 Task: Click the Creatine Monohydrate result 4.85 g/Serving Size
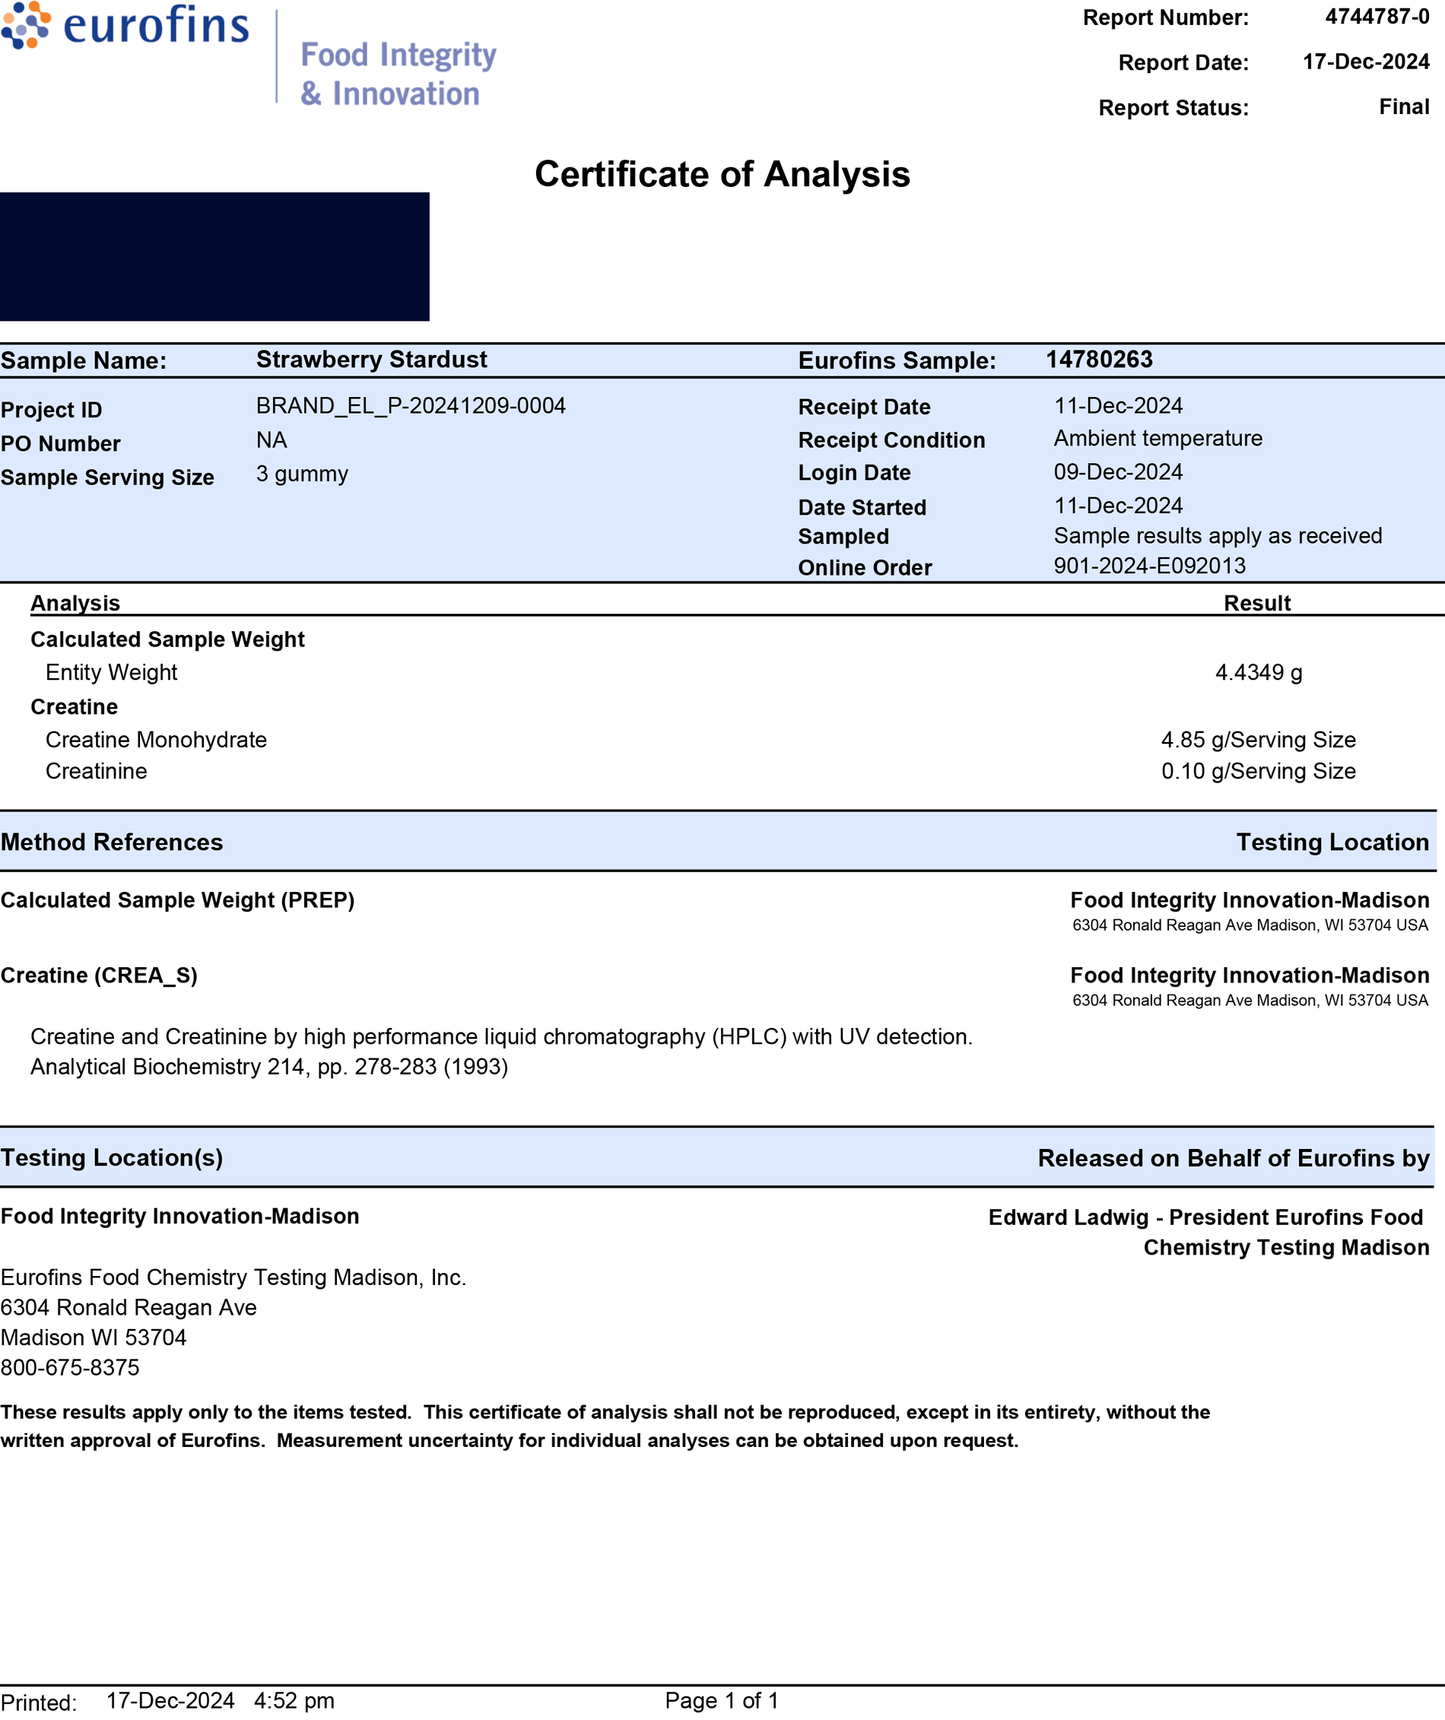click(1257, 740)
